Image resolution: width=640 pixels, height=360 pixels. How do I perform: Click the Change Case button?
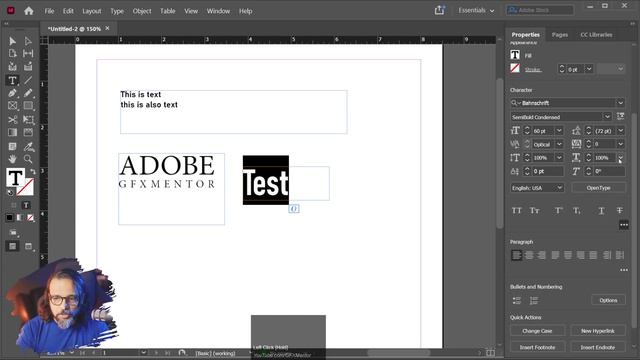pyautogui.click(x=537, y=331)
